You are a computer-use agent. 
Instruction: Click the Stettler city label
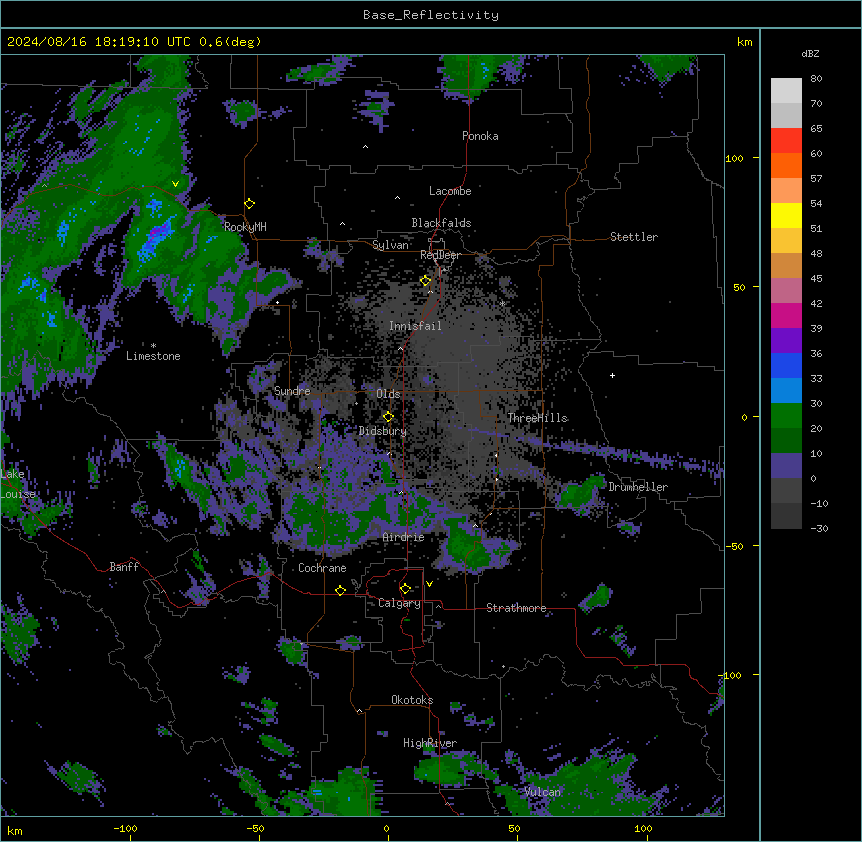pyautogui.click(x=634, y=237)
